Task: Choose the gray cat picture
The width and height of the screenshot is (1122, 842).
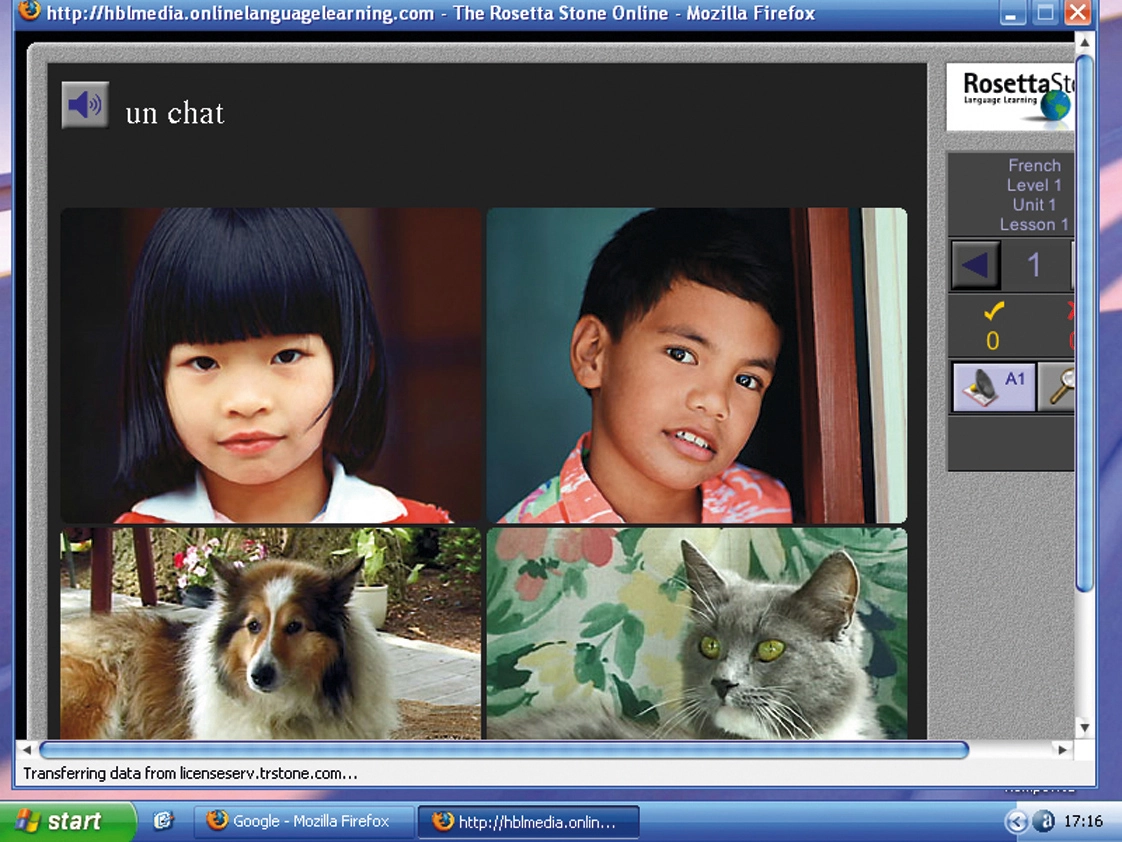Action: (696, 633)
